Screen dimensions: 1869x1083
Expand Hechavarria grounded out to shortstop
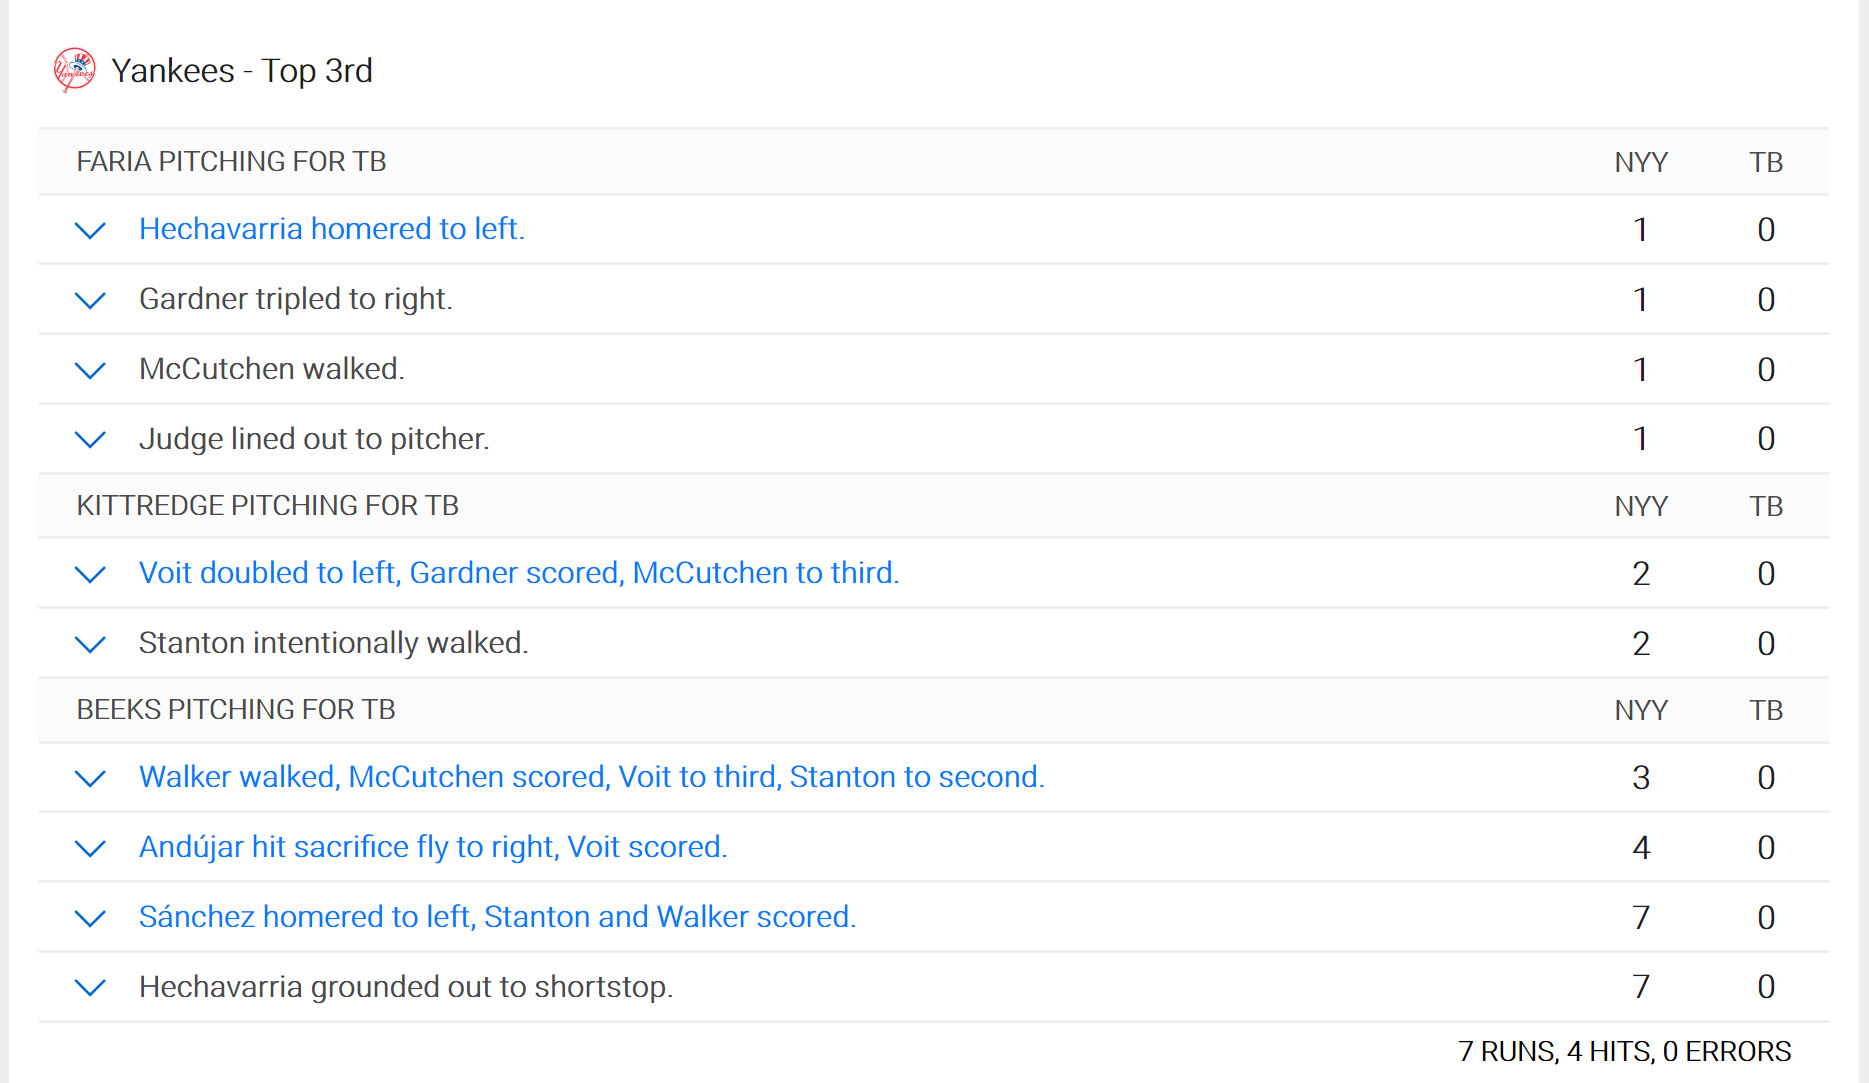pyautogui.click(x=90, y=987)
